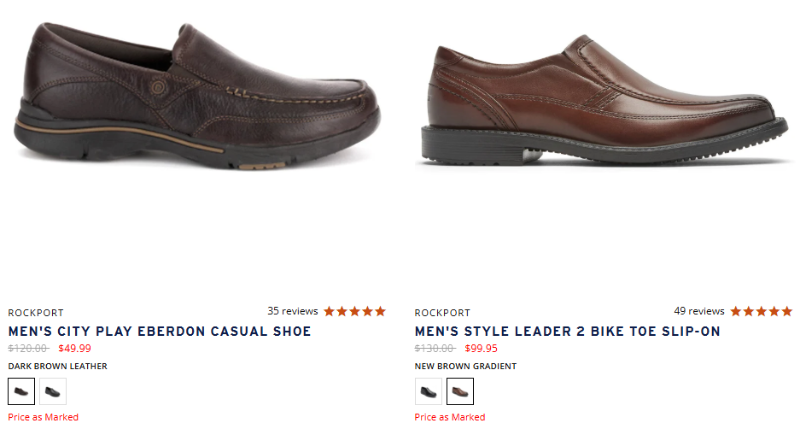Click Price as Marked under Eberdon shoe
800x429 pixels.
[43, 417]
